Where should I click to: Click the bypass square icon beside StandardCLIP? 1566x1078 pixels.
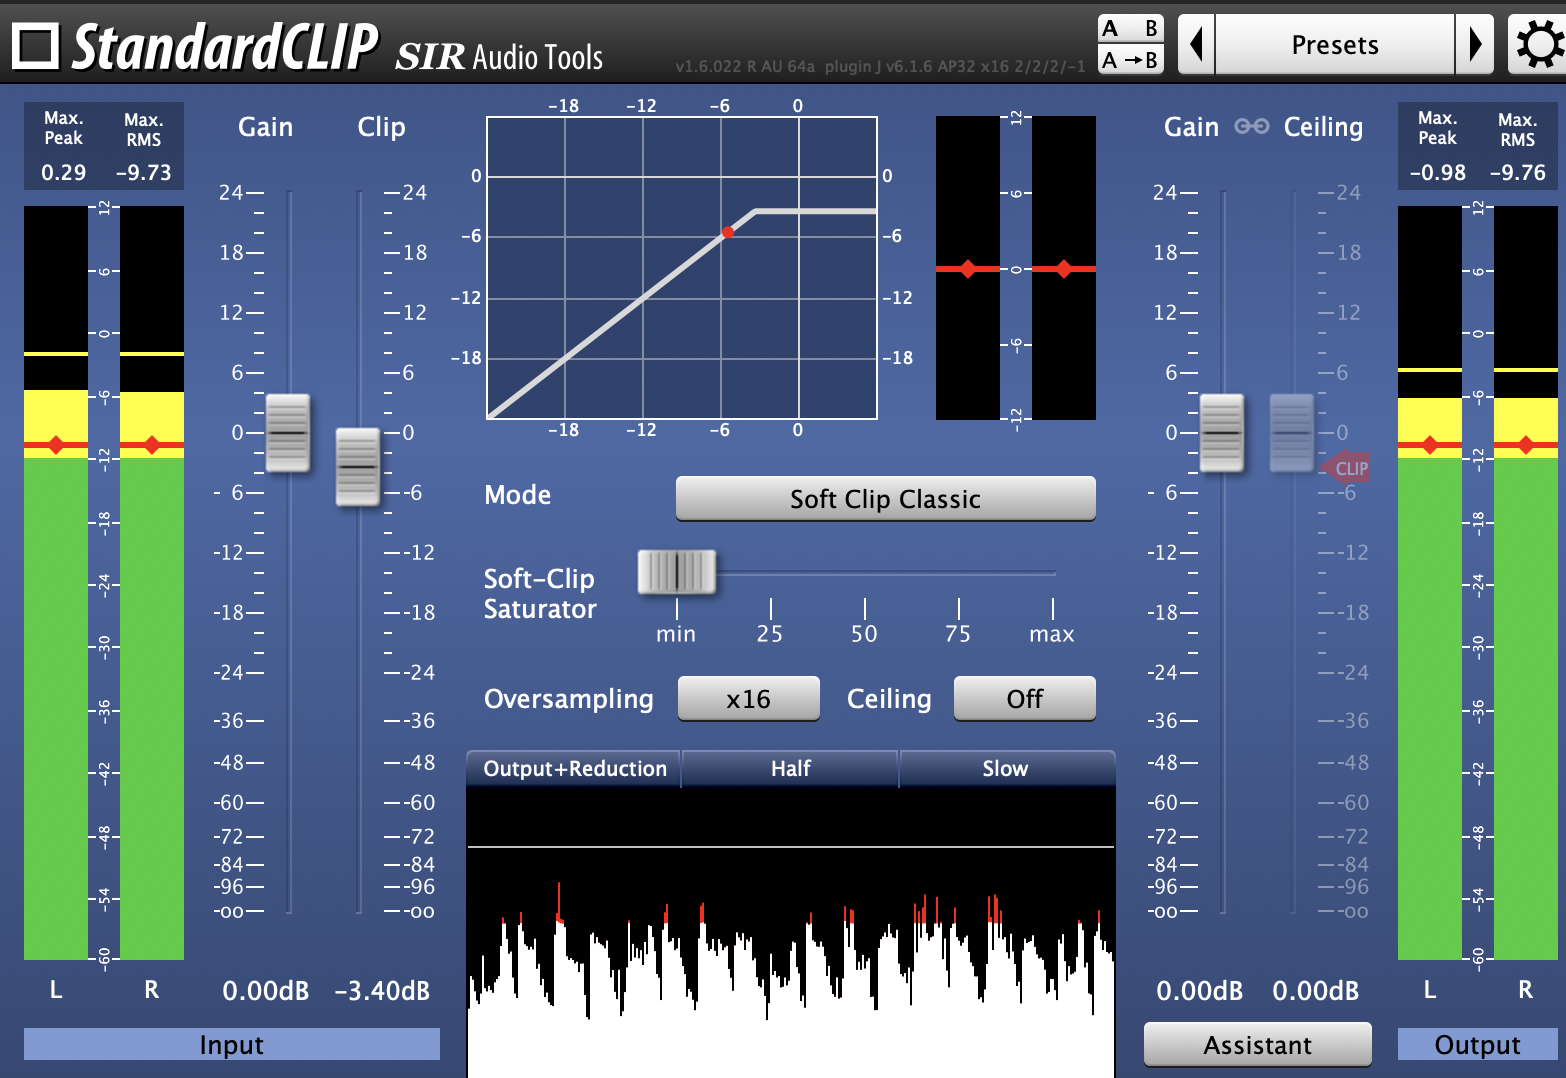pyautogui.click(x=36, y=46)
